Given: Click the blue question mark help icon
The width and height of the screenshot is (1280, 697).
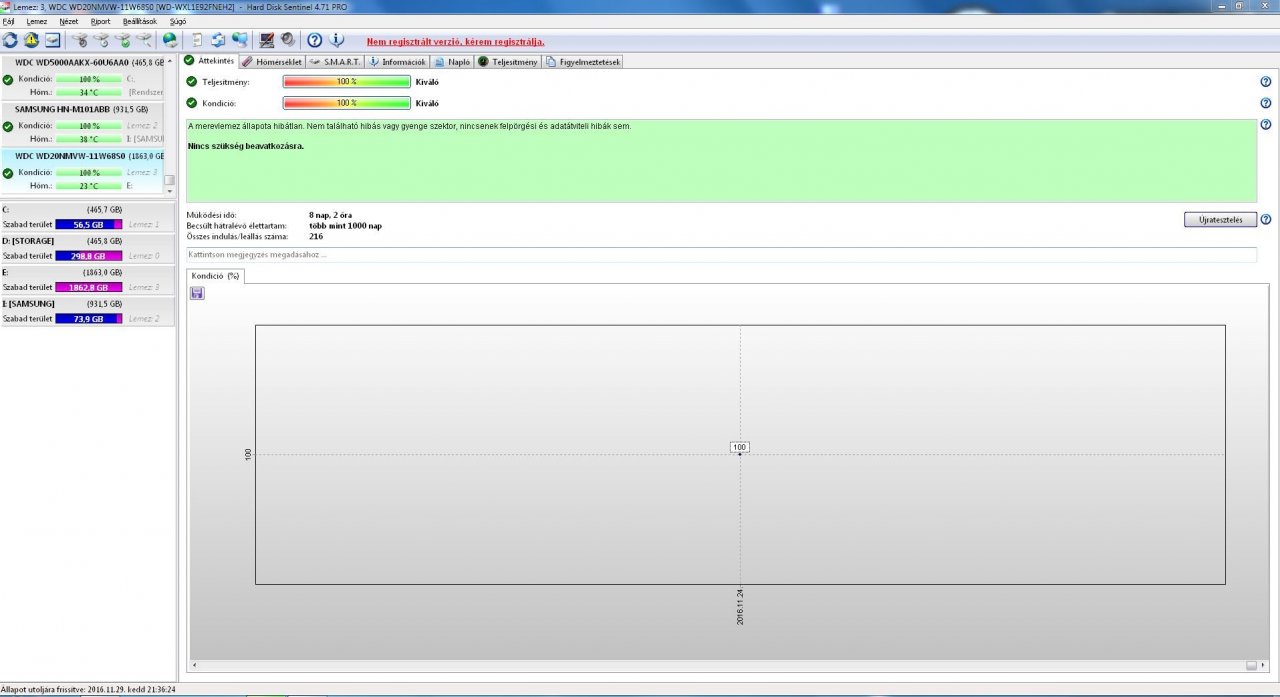Looking at the screenshot, I should coord(314,40).
